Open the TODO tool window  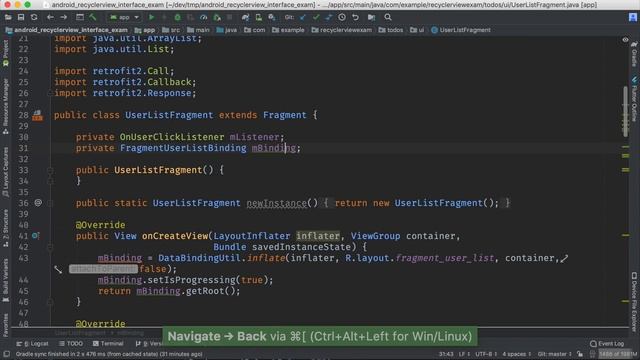pos(71,344)
